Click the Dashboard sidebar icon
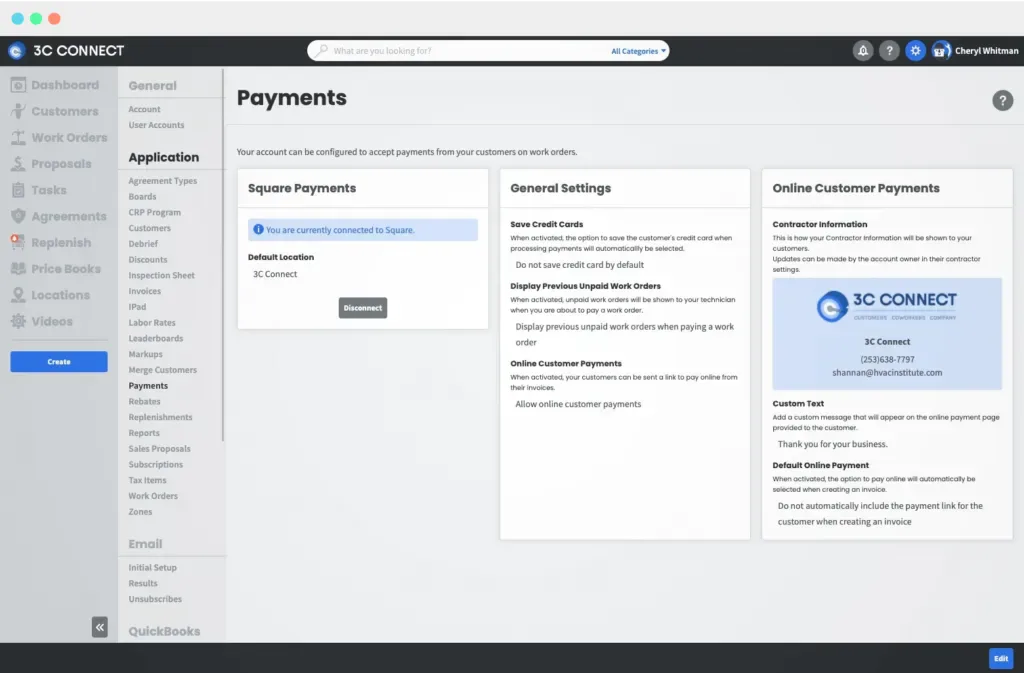Viewport: 1024px width, 673px height. coord(18,85)
